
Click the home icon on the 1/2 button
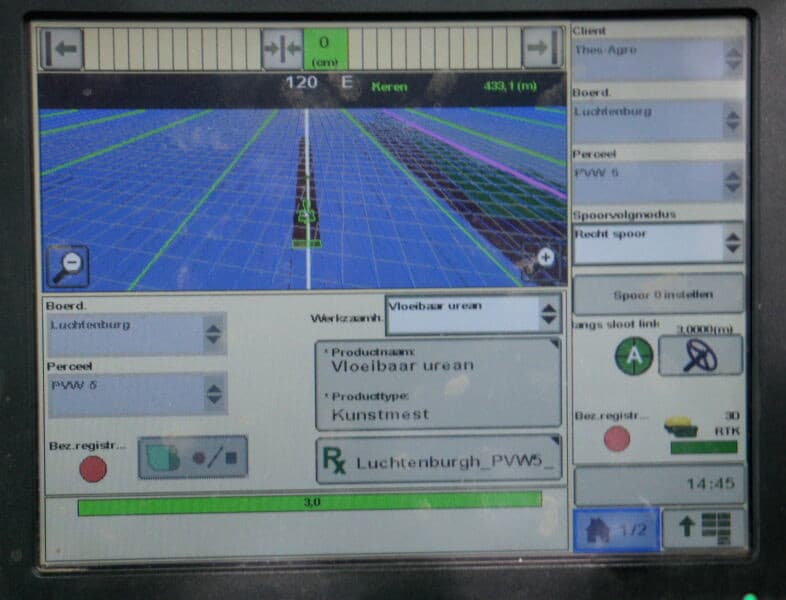click(x=598, y=531)
